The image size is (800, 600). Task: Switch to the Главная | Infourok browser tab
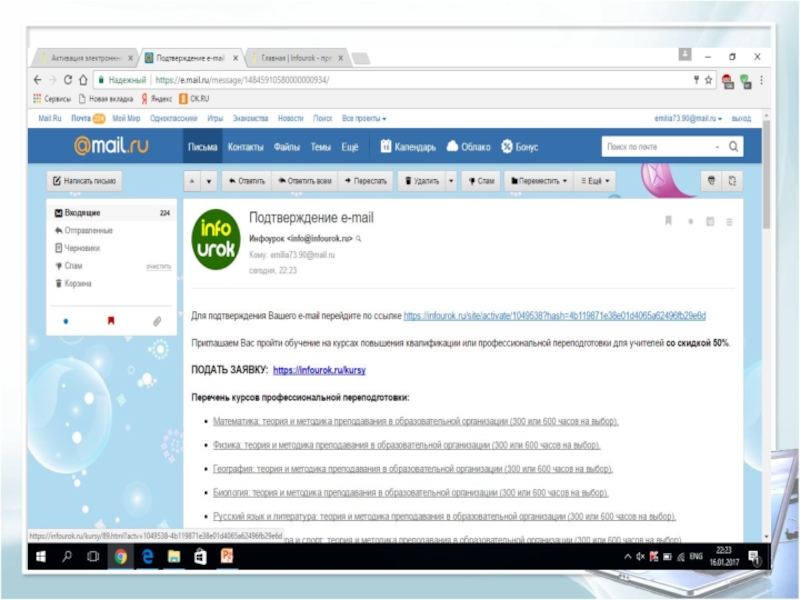(296, 58)
